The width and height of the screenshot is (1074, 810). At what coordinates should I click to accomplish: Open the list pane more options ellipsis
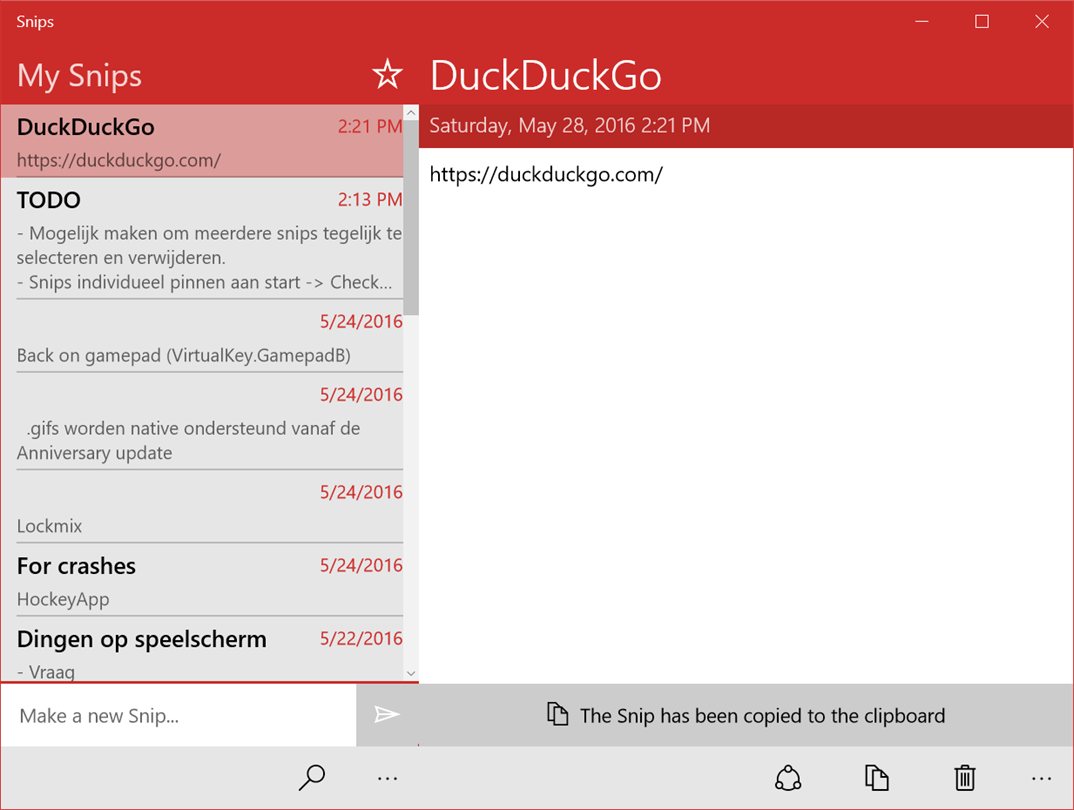387,779
